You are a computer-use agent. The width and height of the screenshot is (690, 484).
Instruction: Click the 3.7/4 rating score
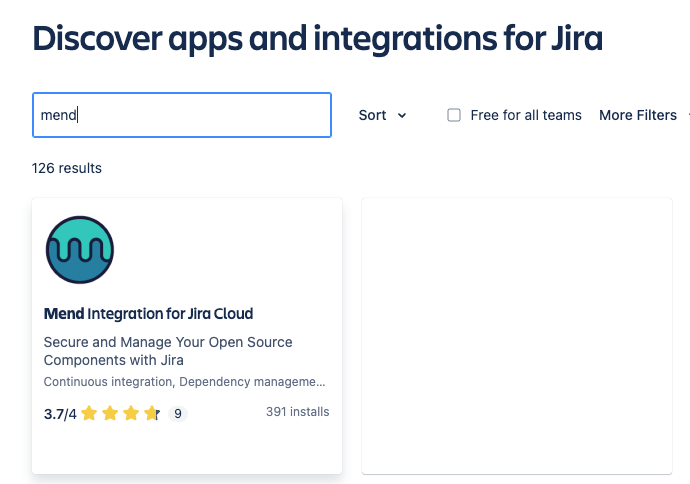coord(60,413)
